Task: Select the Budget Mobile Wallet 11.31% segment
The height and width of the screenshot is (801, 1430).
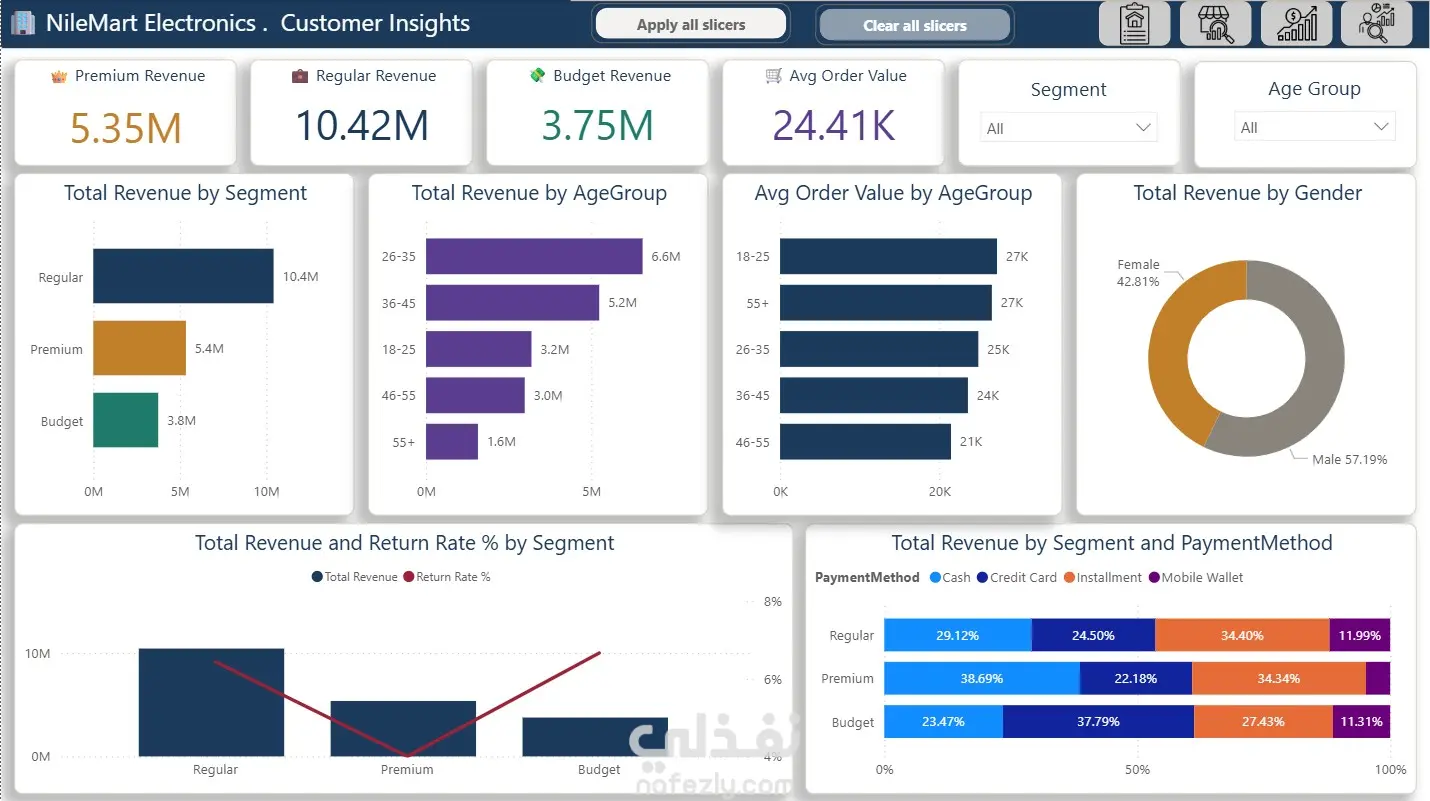Action: point(1361,721)
